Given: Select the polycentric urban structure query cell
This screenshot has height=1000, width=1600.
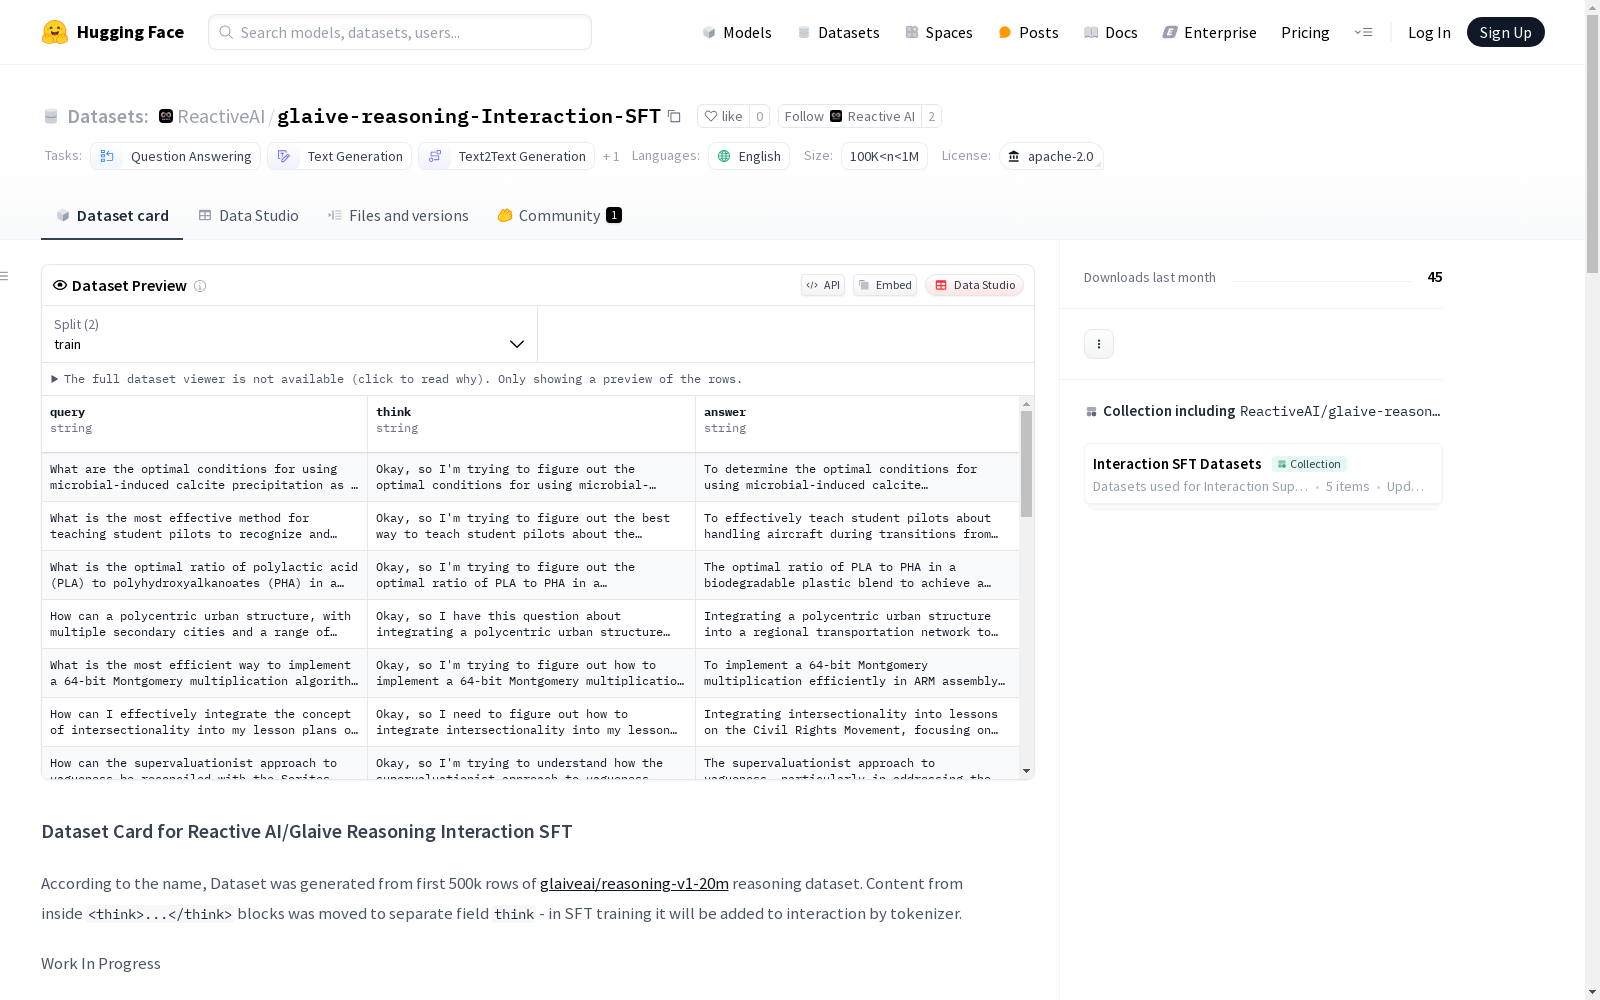Looking at the screenshot, I should 204,624.
